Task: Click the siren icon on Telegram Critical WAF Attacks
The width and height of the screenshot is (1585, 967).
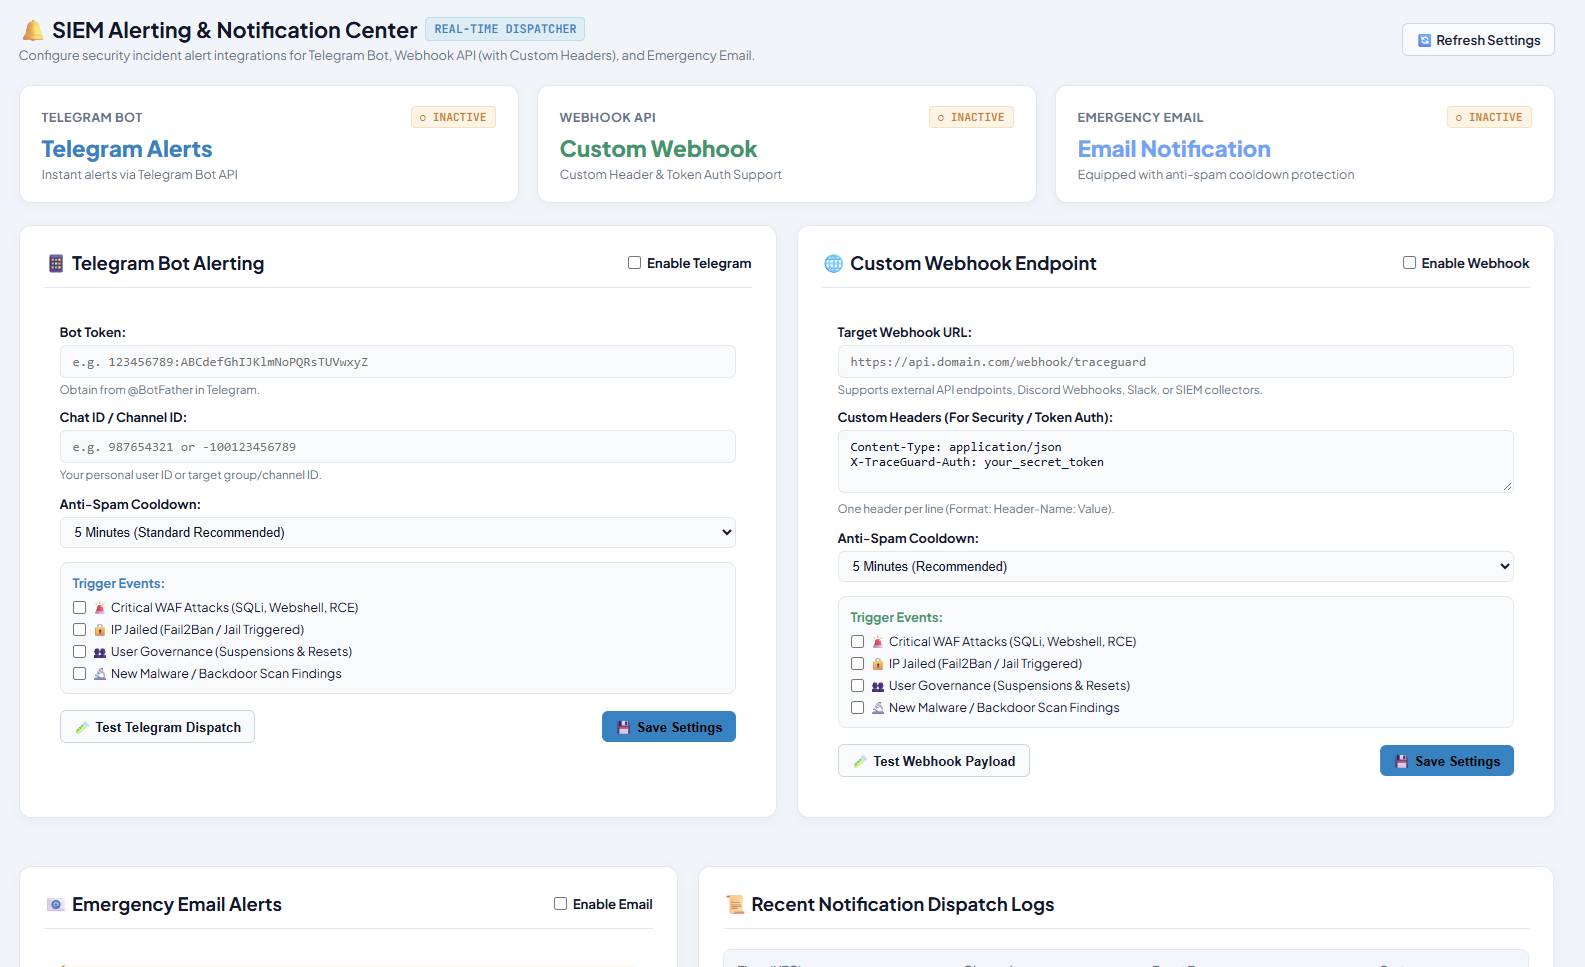Action: pos(100,608)
